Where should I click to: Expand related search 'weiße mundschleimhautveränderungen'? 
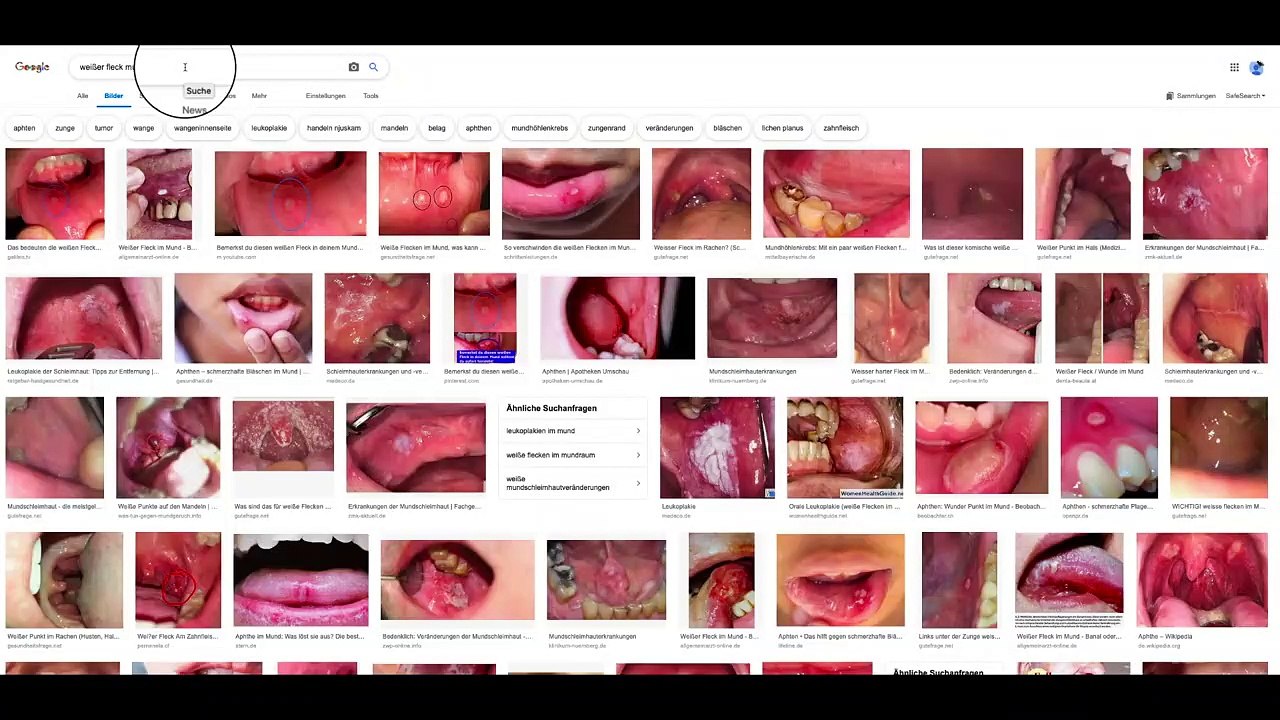coord(573,483)
